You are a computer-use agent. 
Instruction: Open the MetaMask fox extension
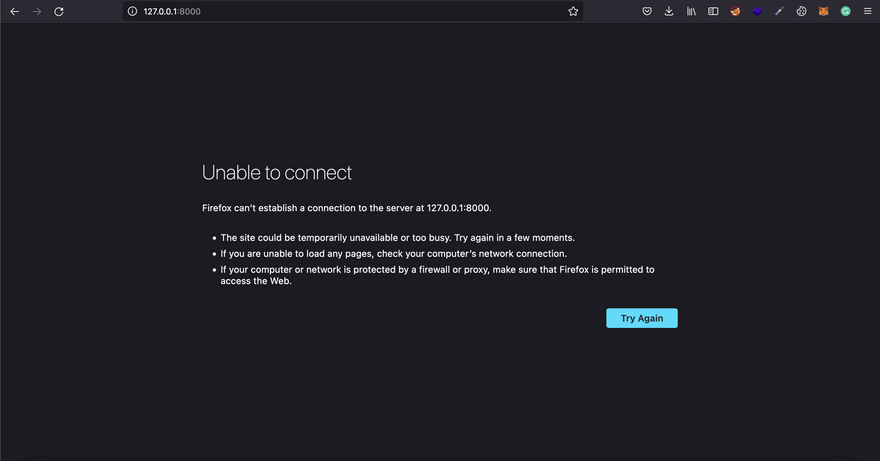tap(823, 11)
